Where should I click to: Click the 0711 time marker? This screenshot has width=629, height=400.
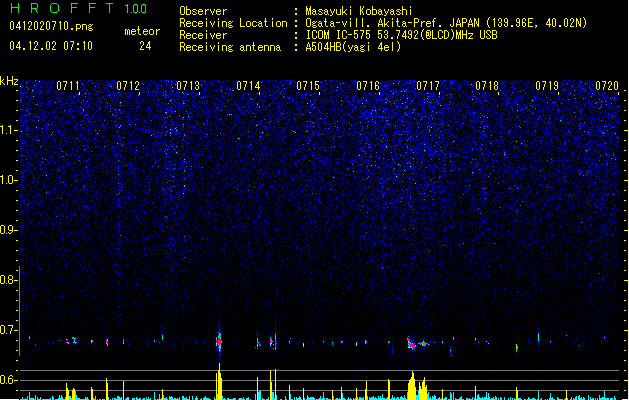click(x=68, y=86)
